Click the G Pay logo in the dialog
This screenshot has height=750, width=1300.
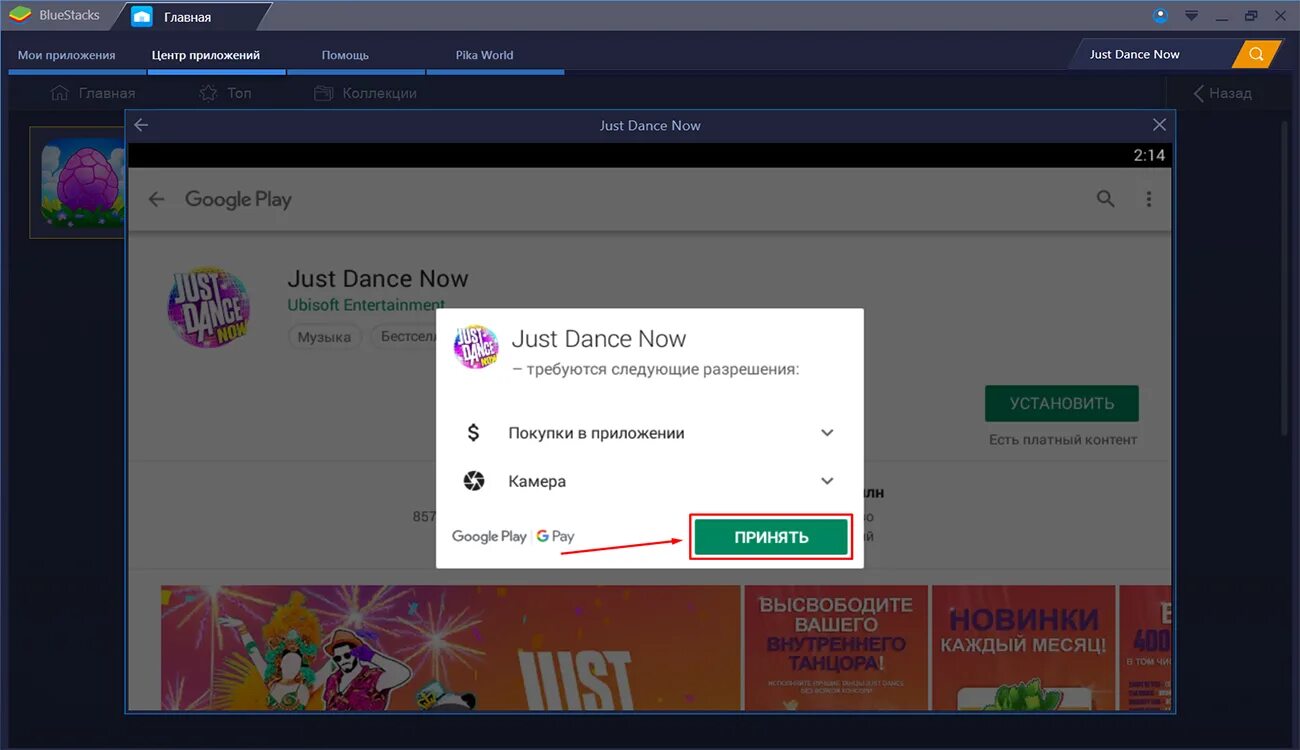(x=555, y=536)
